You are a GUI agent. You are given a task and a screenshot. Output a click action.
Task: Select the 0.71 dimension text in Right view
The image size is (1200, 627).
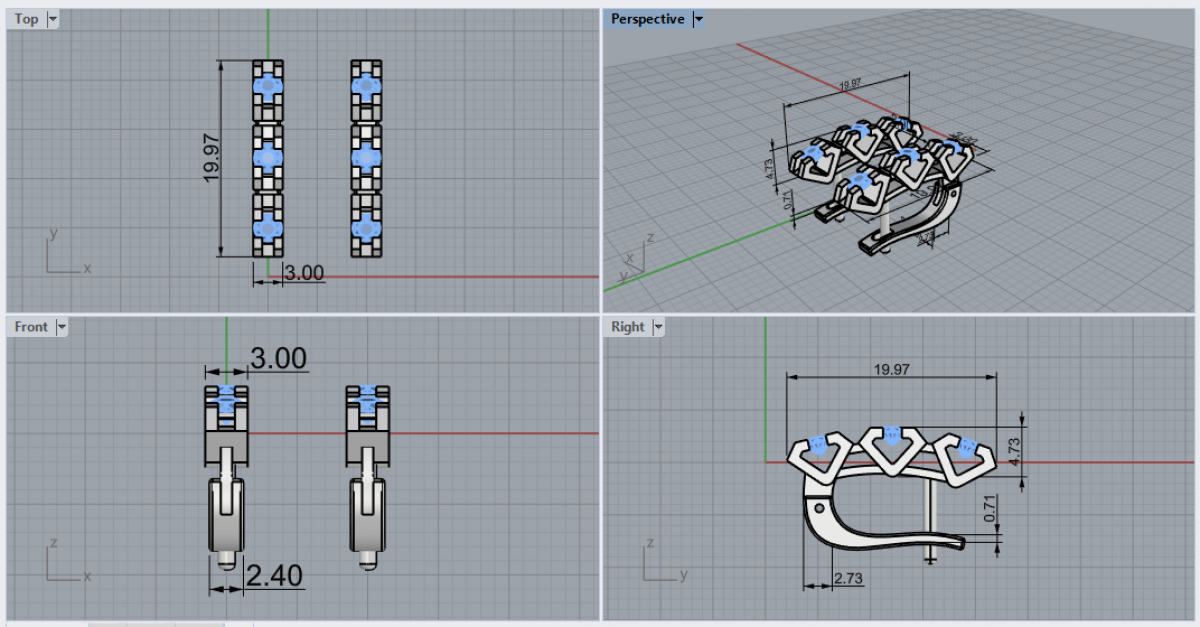990,510
